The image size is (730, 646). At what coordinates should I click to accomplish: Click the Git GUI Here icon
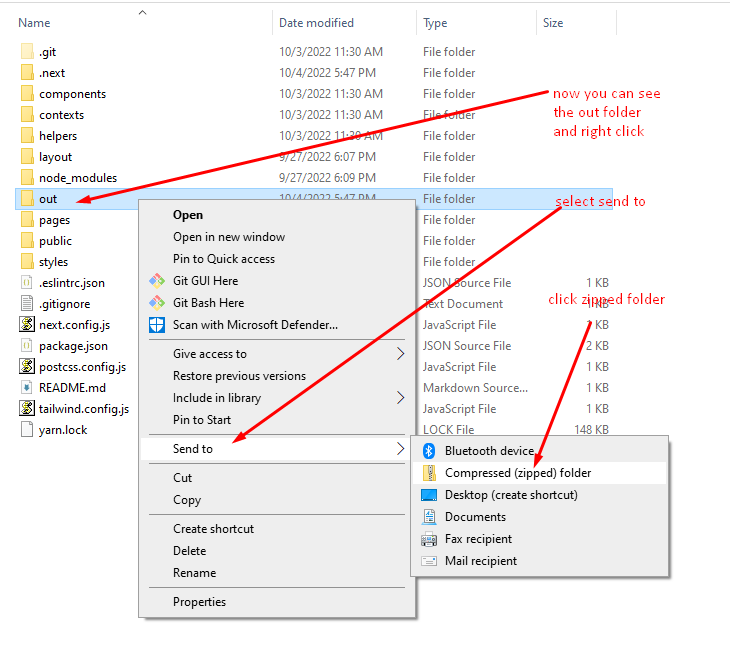coord(157,281)
